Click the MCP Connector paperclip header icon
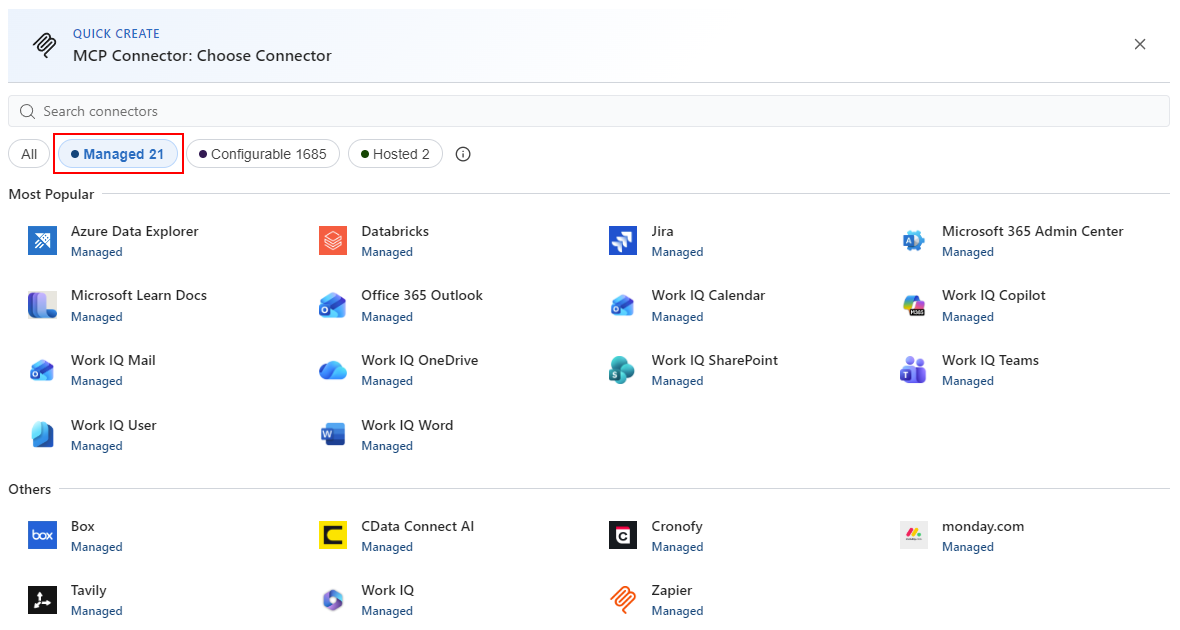 [44, 45]
